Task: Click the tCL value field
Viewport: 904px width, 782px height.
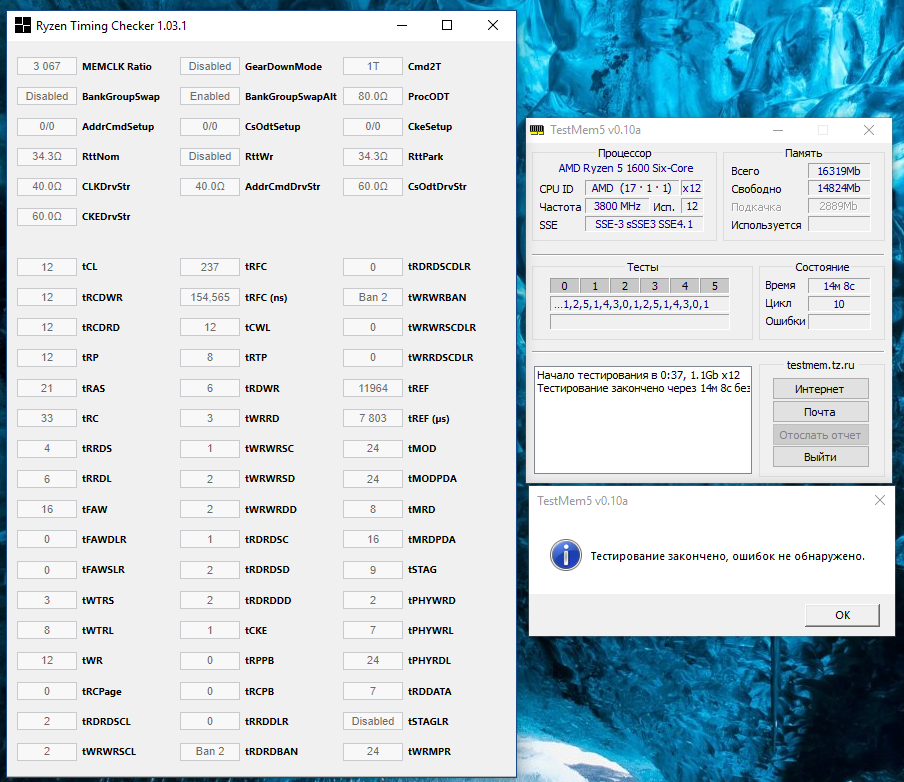Action: click(47, 267)
